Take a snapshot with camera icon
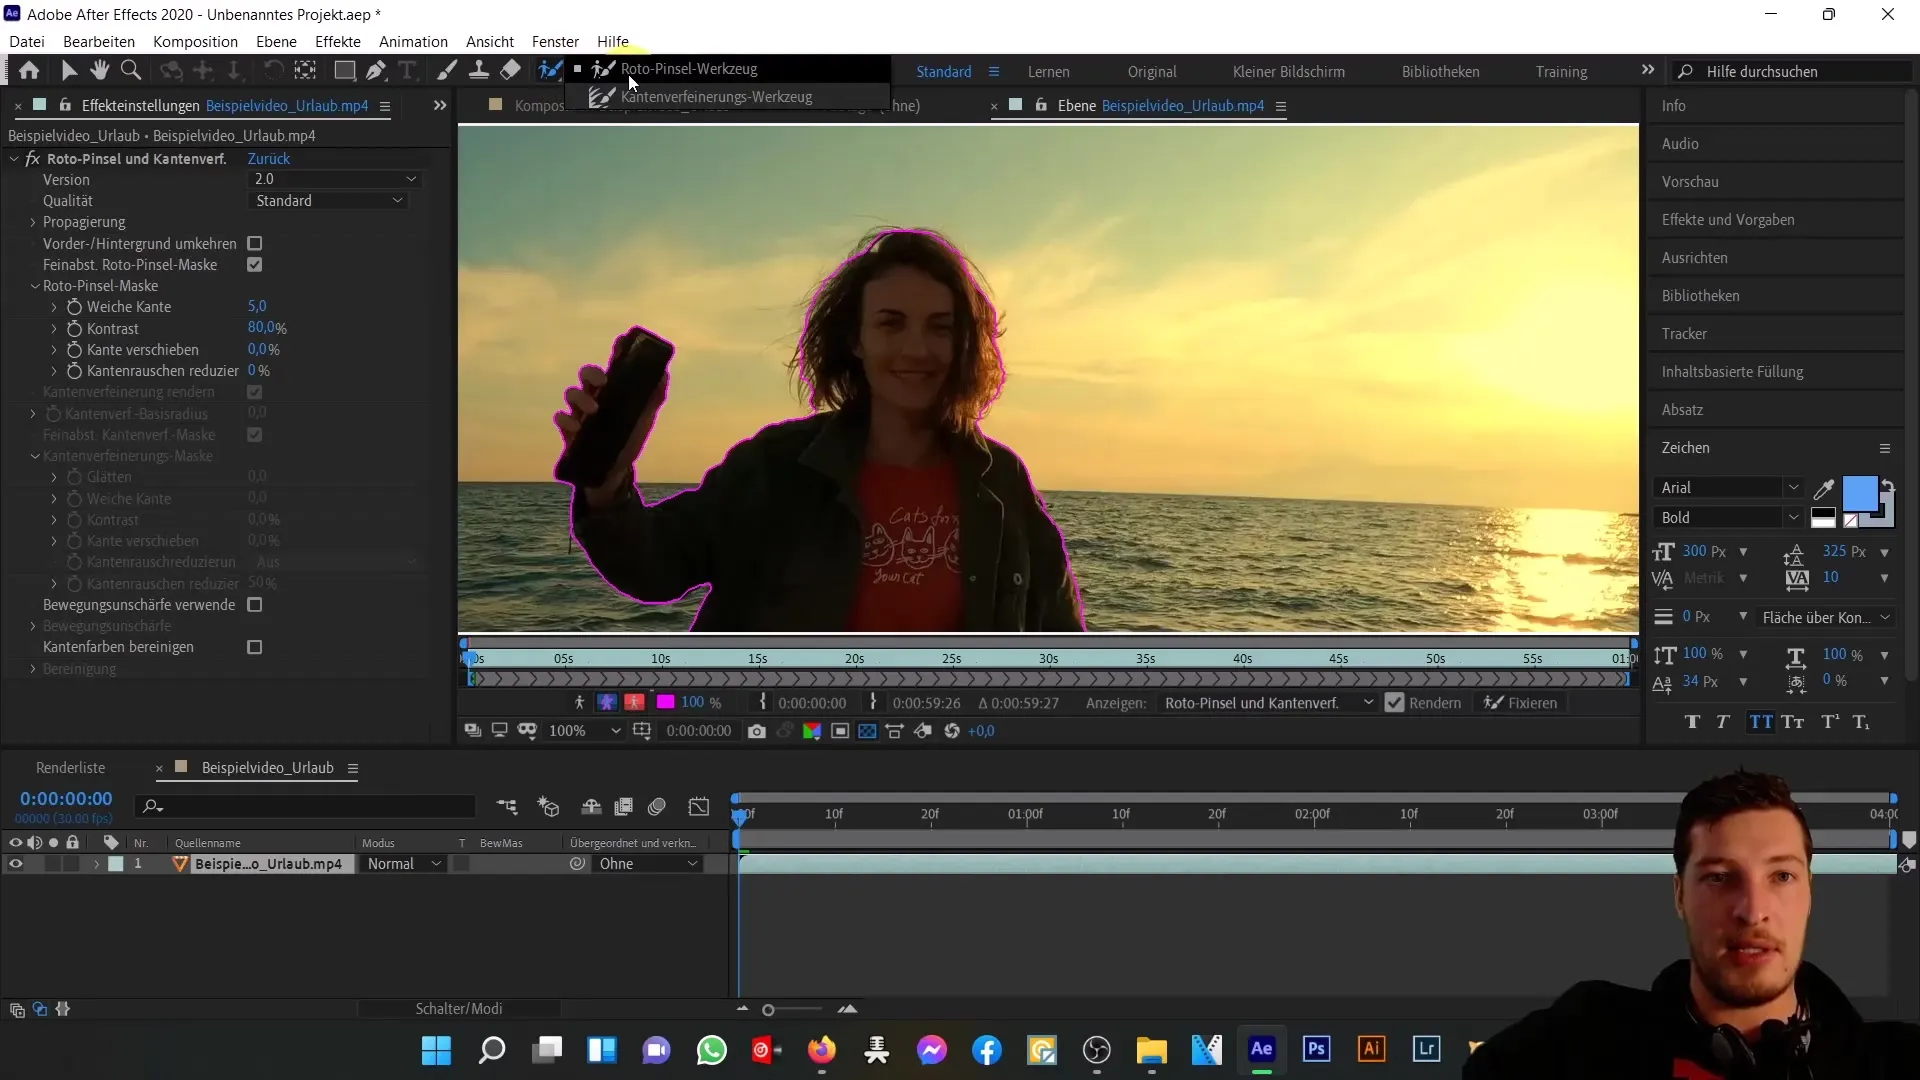Screen dimensions: 1920x1080 pyautogui.click(x=757, y=731)
